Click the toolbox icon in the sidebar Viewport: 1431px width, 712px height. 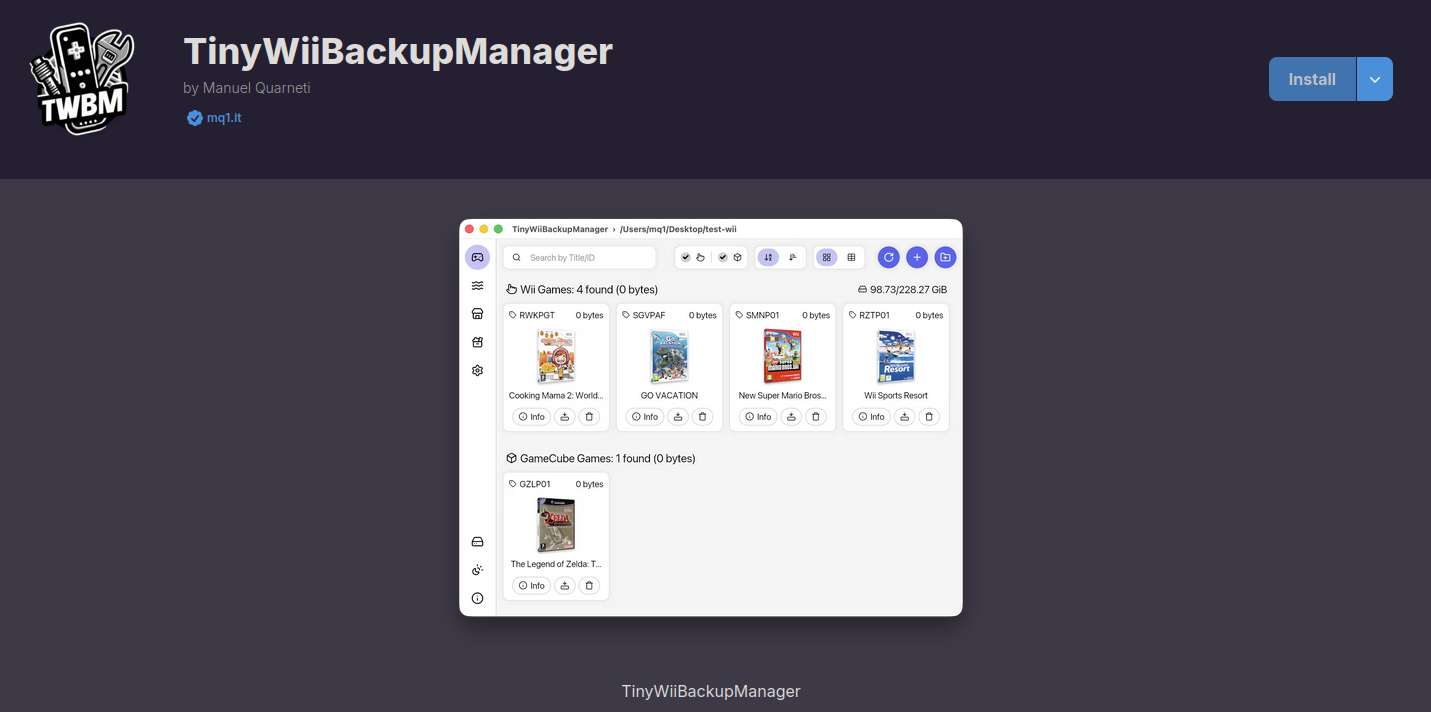pos(478,342)
